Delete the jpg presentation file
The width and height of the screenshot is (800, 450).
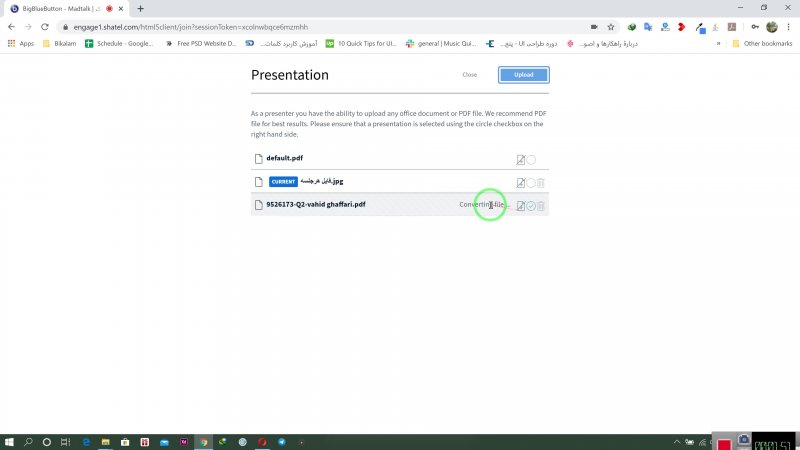pos(541,182)
